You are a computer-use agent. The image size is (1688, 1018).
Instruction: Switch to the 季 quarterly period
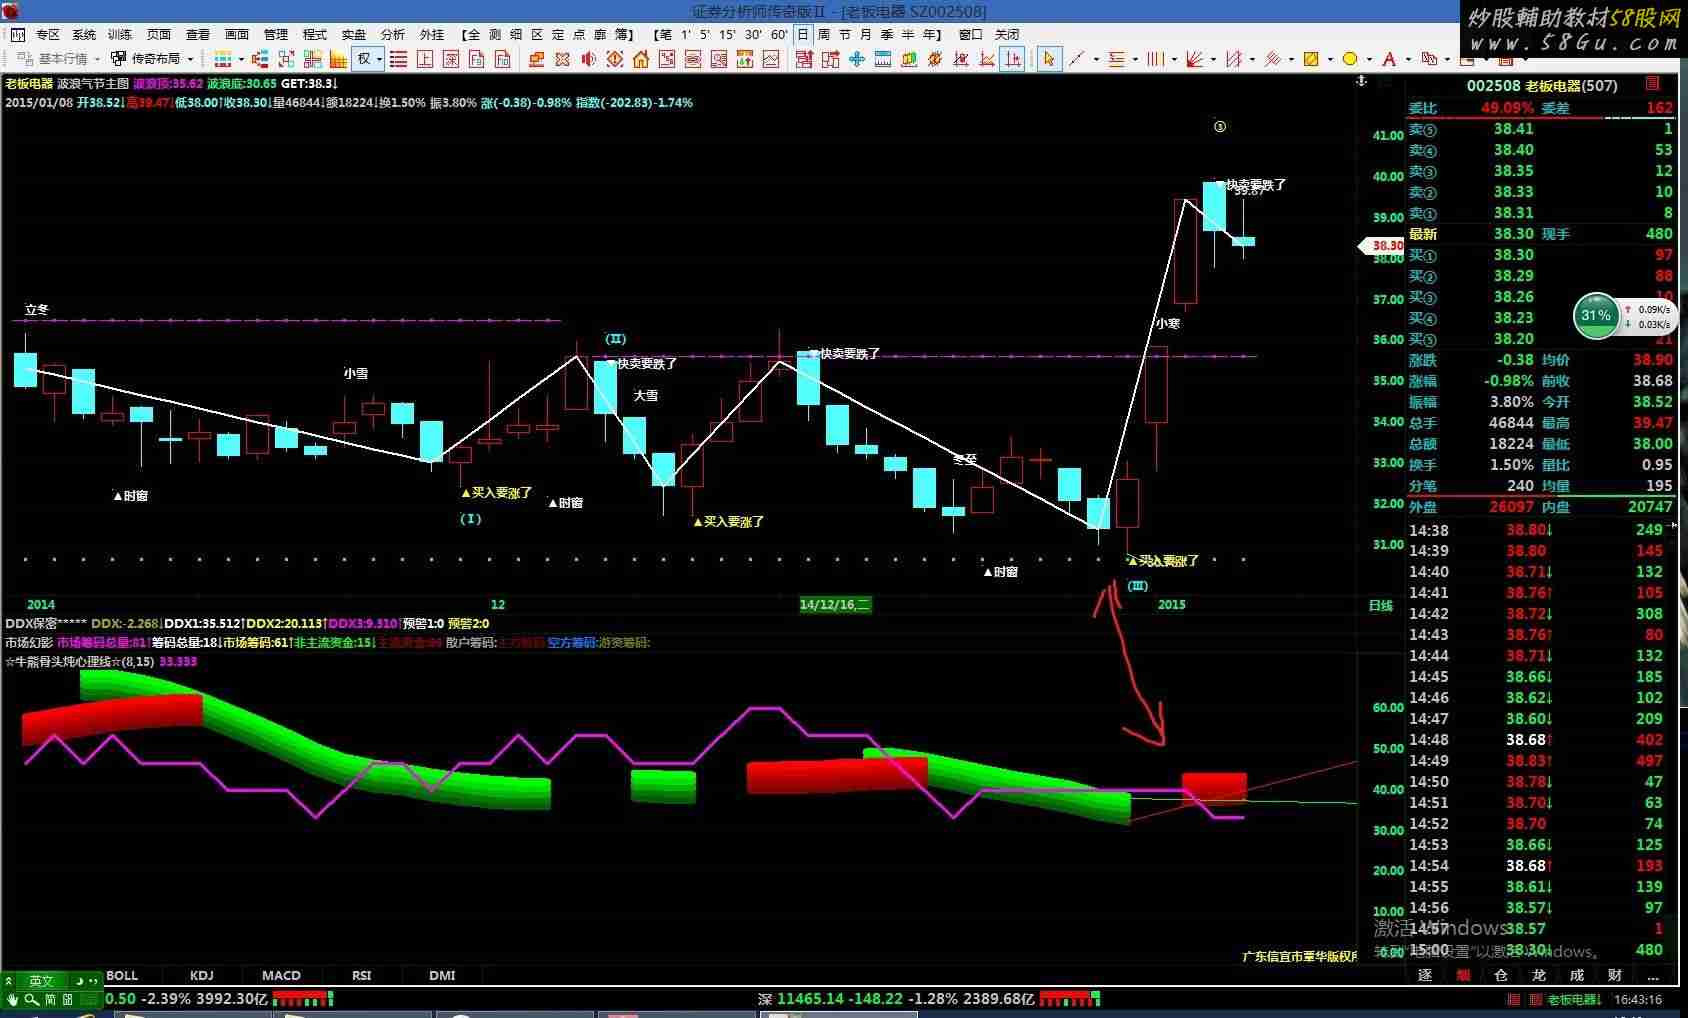pyautogui.click(x=887, y=34)
